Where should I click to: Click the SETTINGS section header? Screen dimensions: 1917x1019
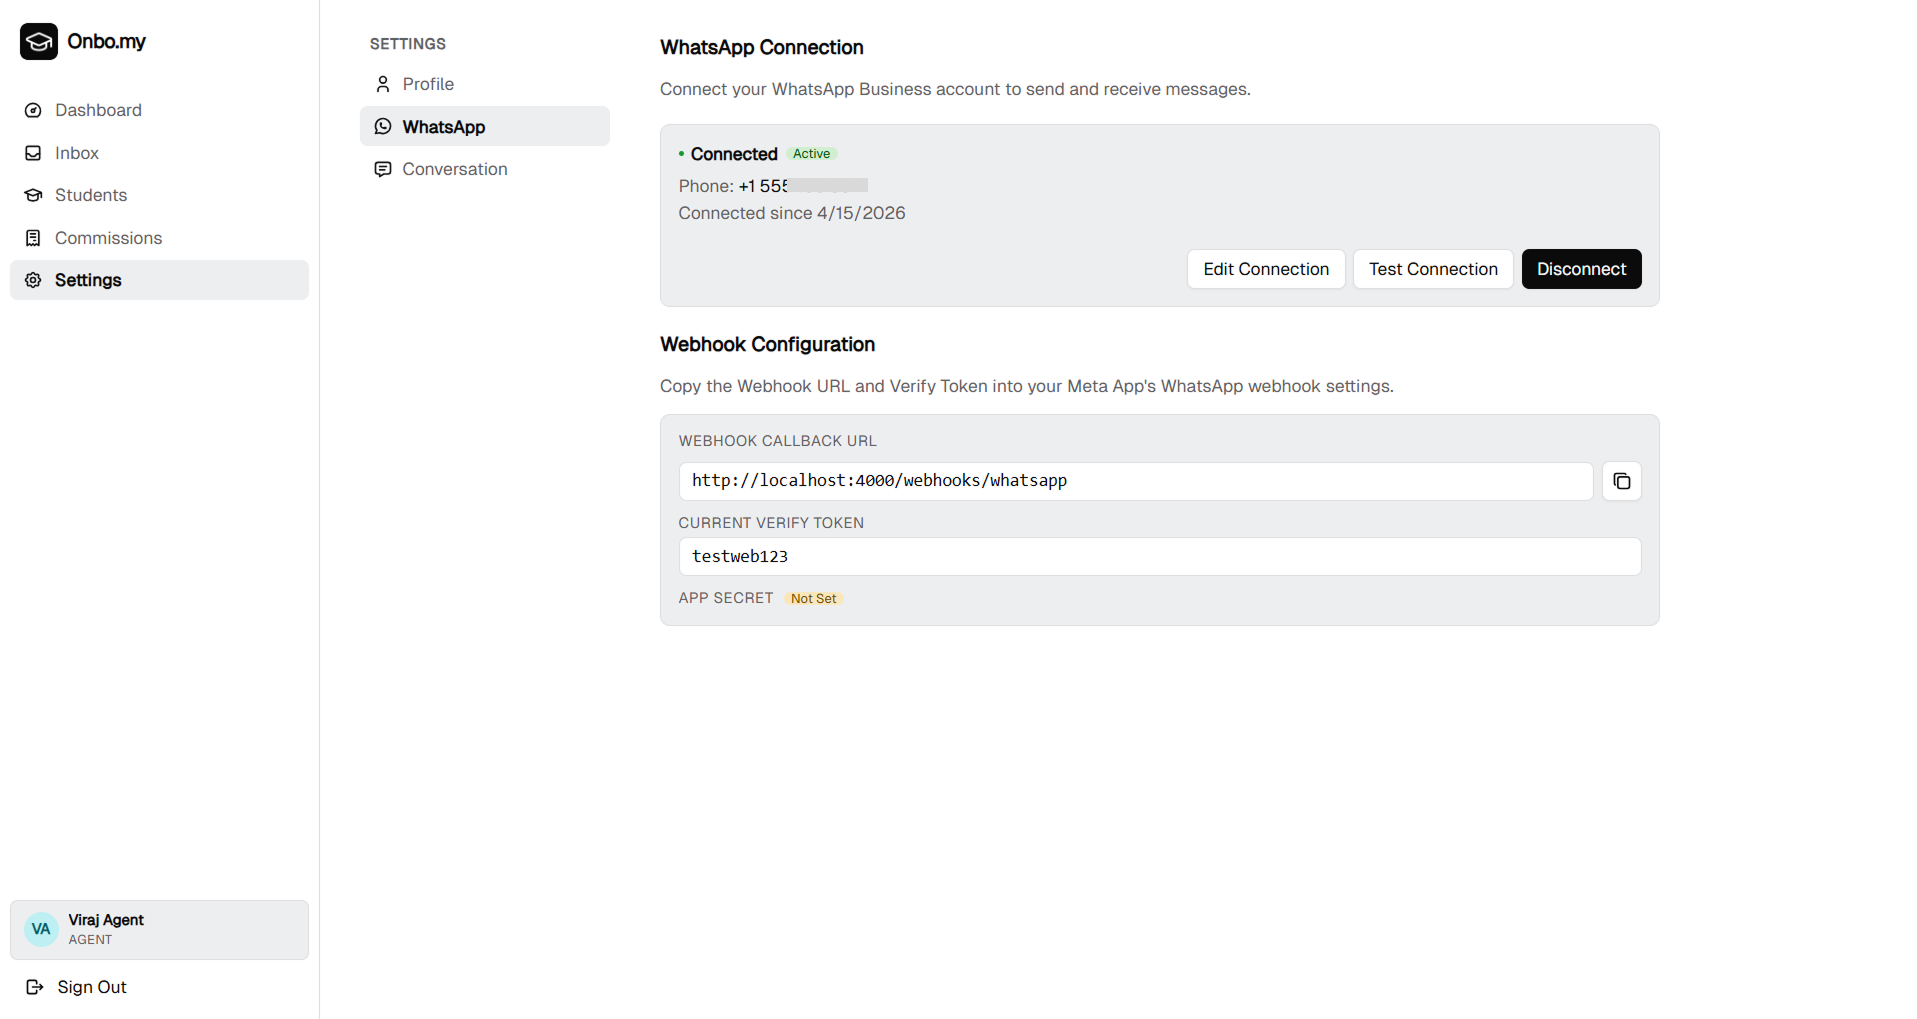[407, 44]
